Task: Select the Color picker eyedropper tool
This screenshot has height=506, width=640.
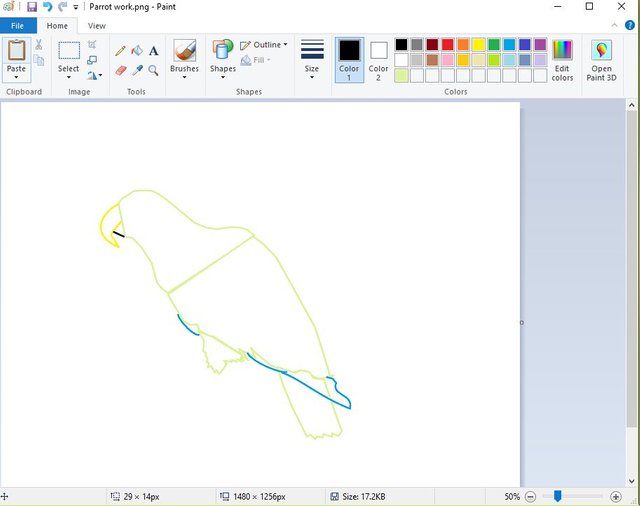Action: pos(137,70)
